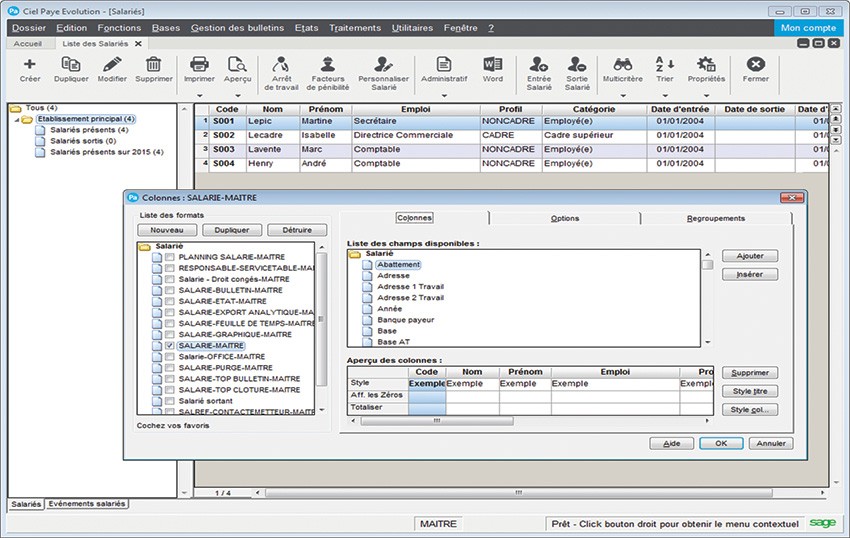
Task: Click the Word export icon
Action: pyautogui.click(x=492, y=65)
